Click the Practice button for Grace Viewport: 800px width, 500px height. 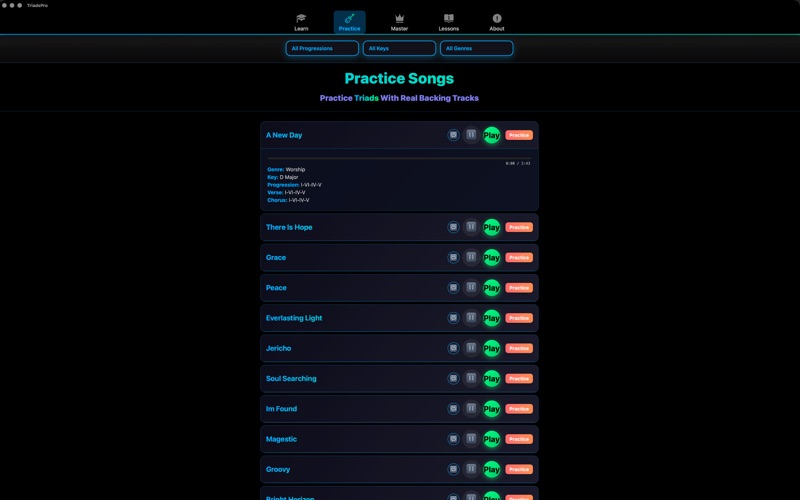click(x=519, y=258)
